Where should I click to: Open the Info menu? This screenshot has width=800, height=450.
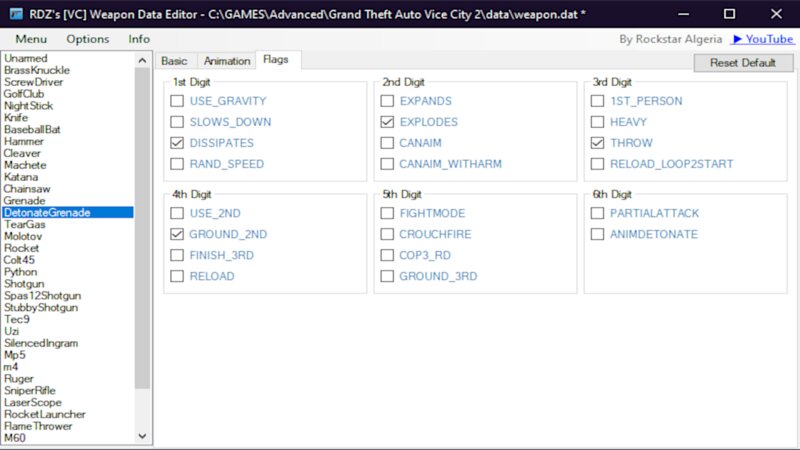[x=139, y=39]
